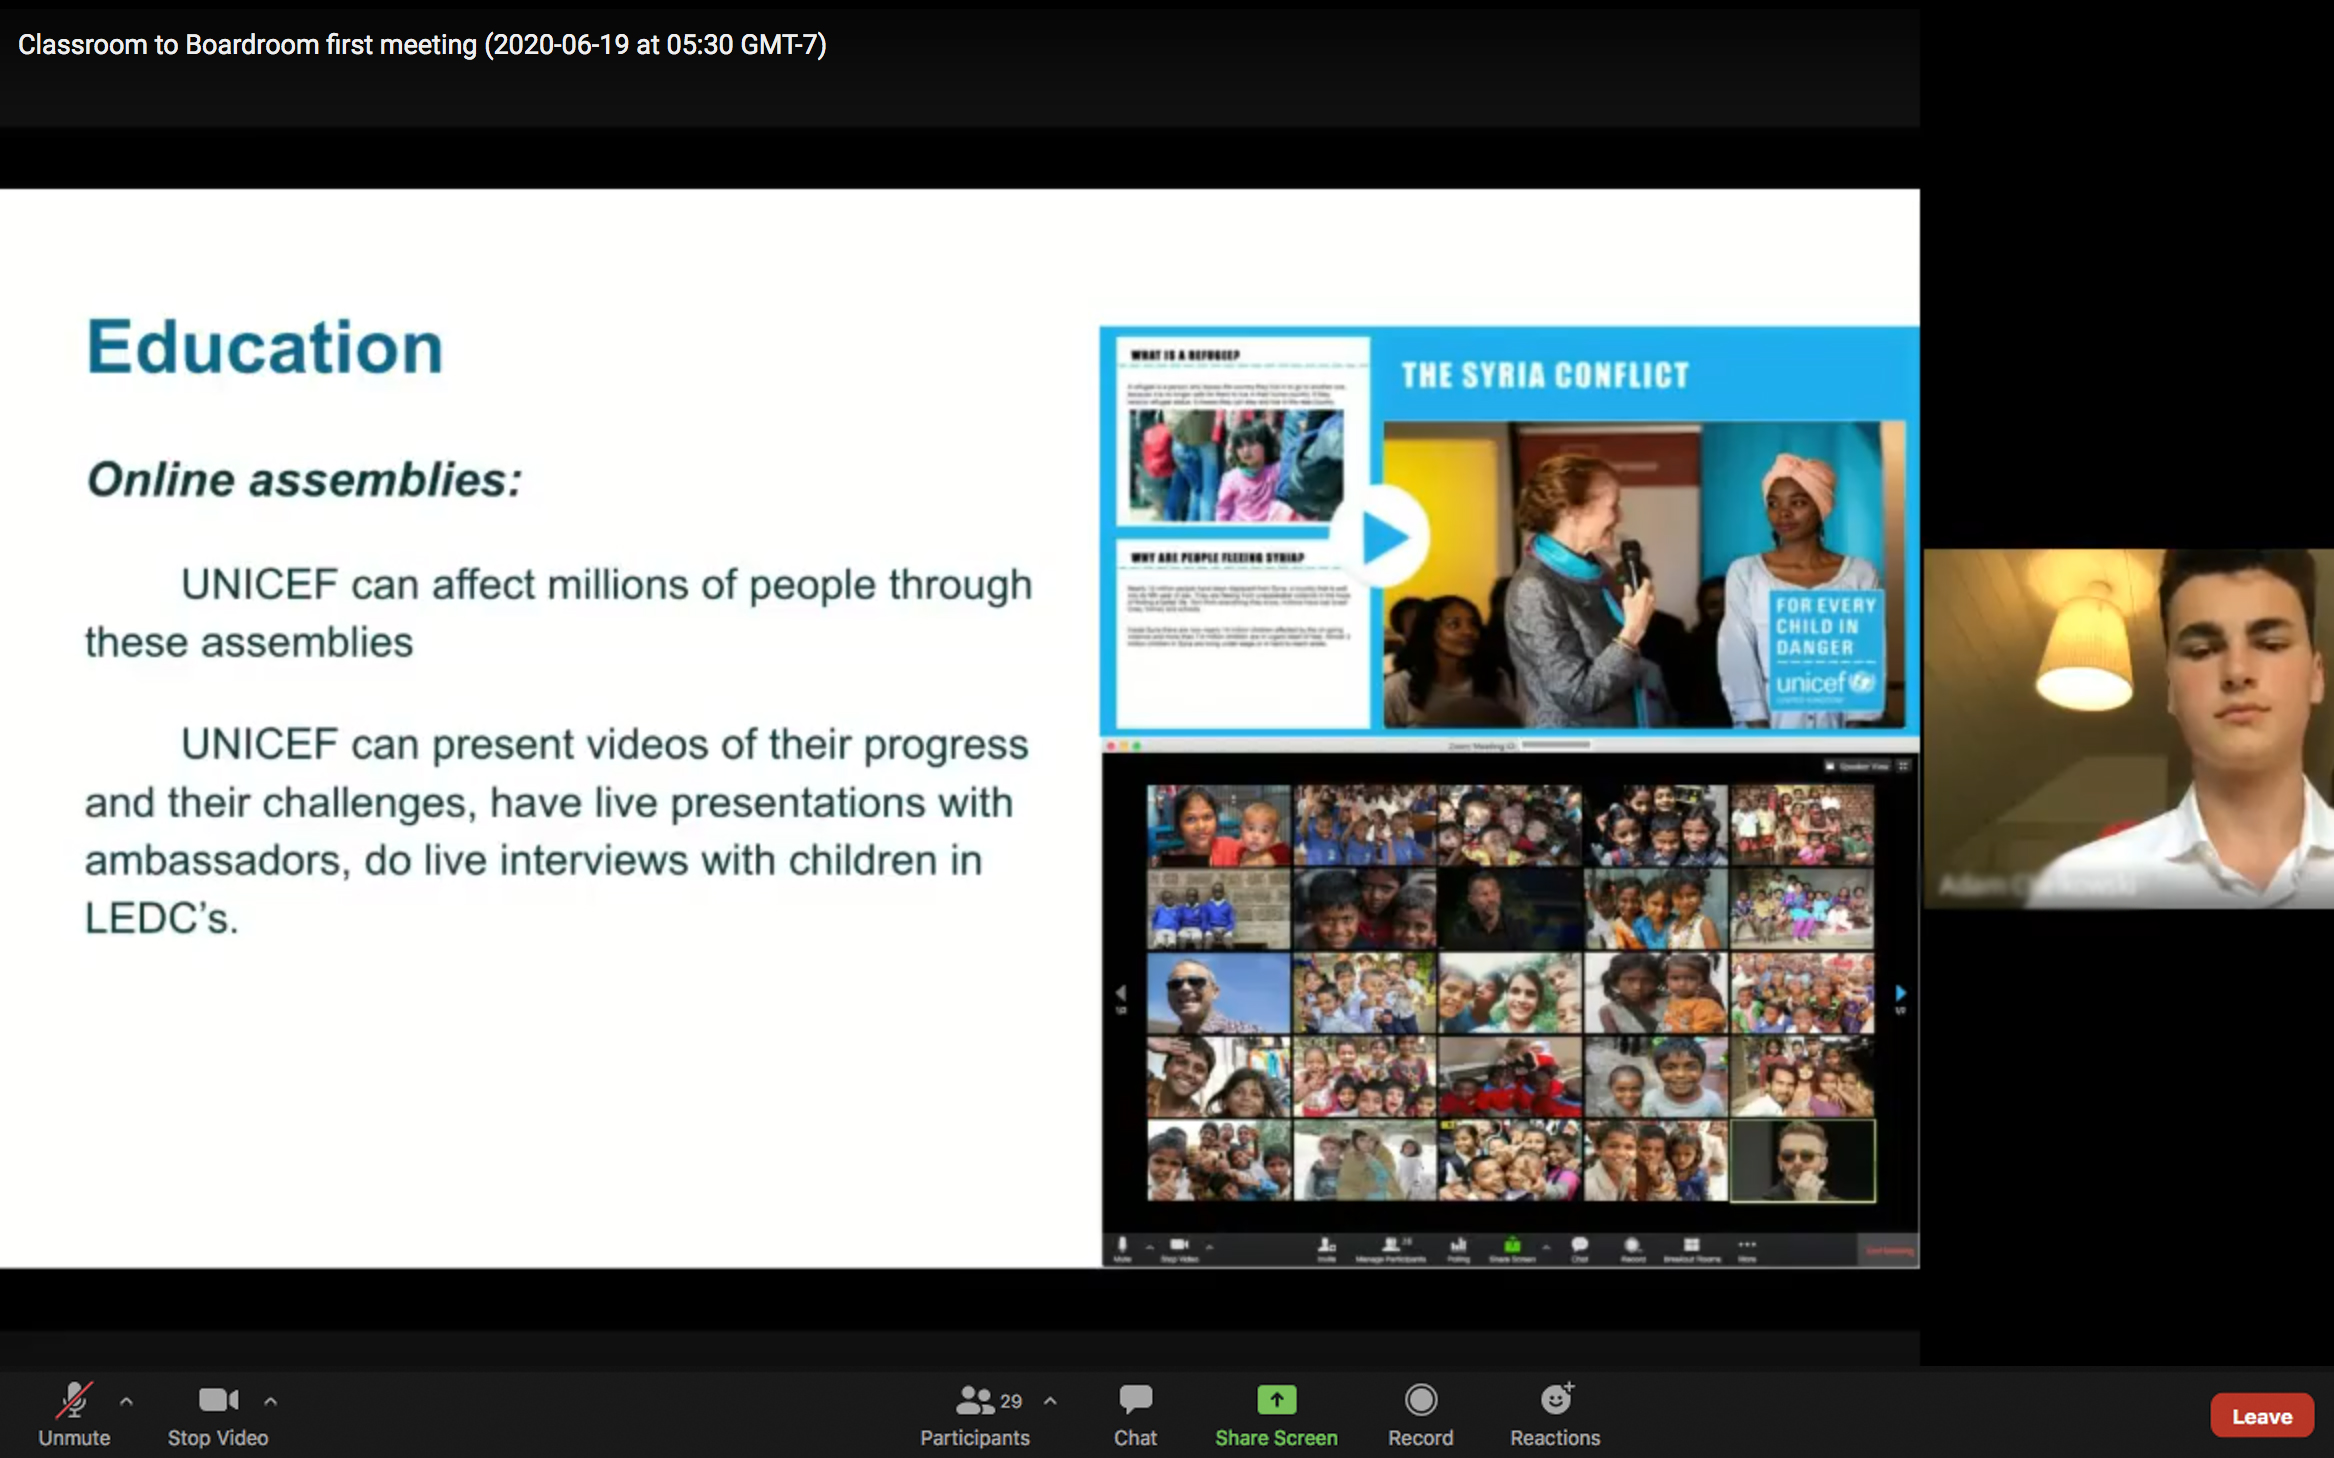Click the 'UNICEF can affect millions' paragraph

click(558, 613)
